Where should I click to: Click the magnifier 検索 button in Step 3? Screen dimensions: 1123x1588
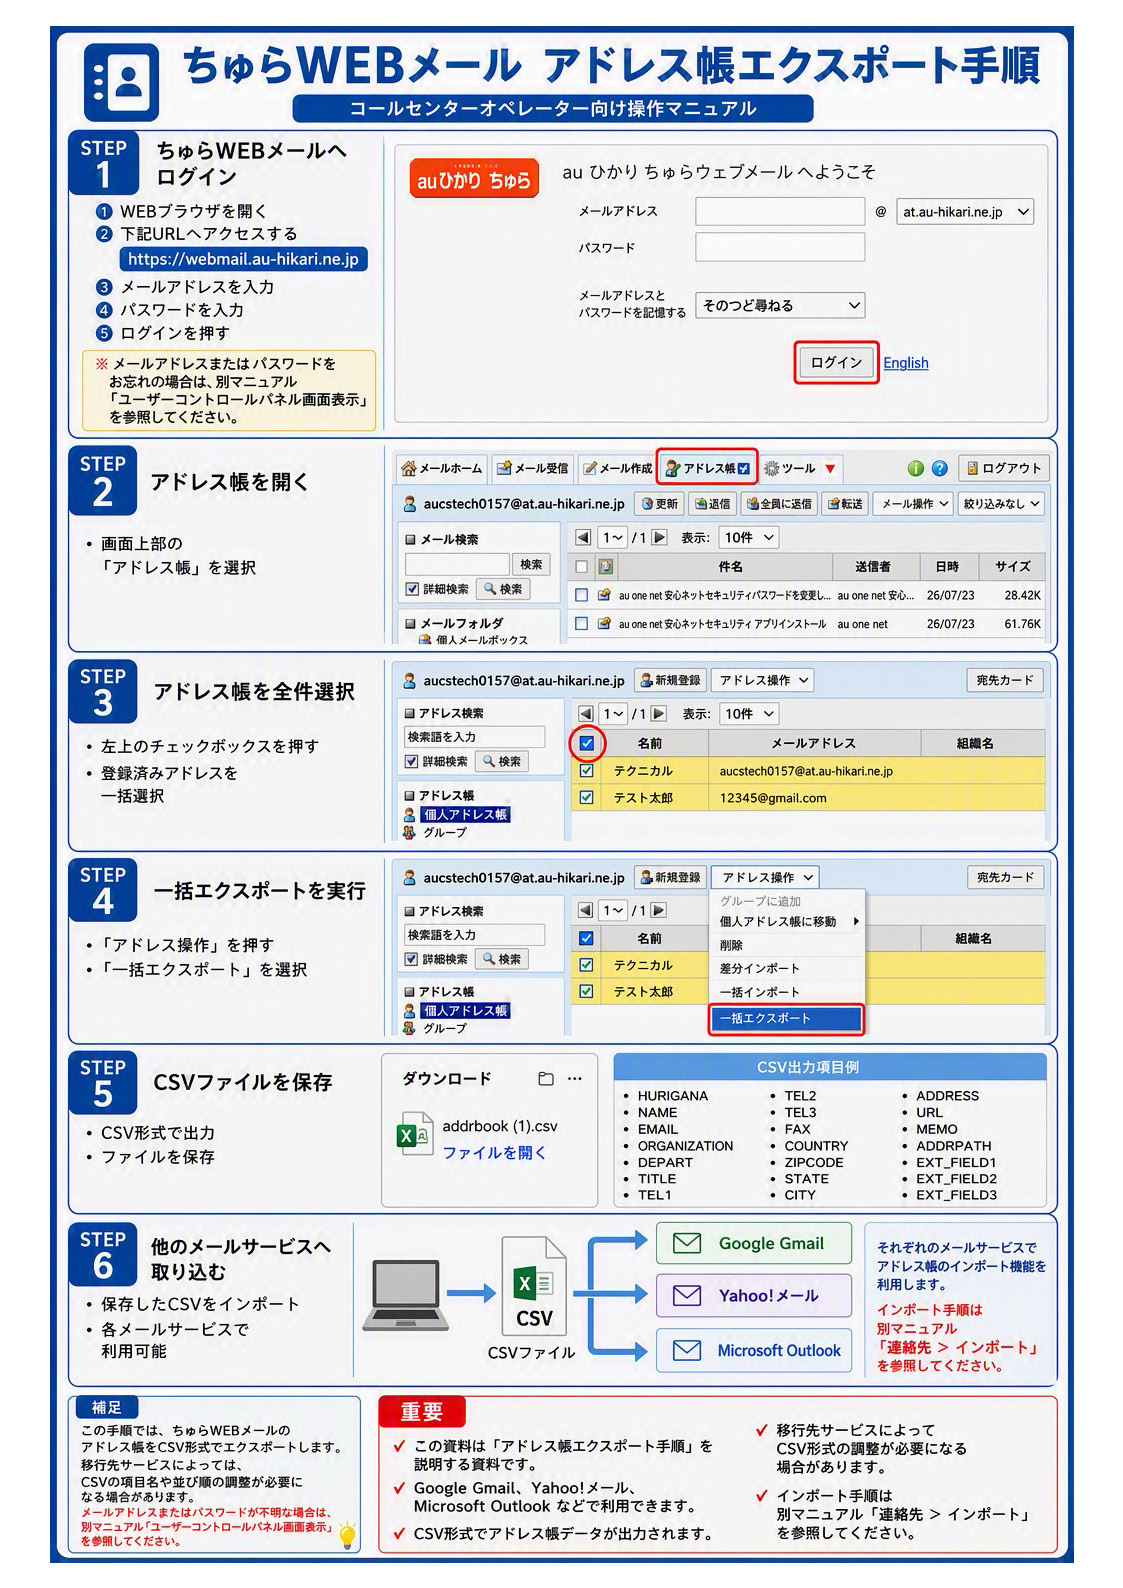tap(502, 762)
